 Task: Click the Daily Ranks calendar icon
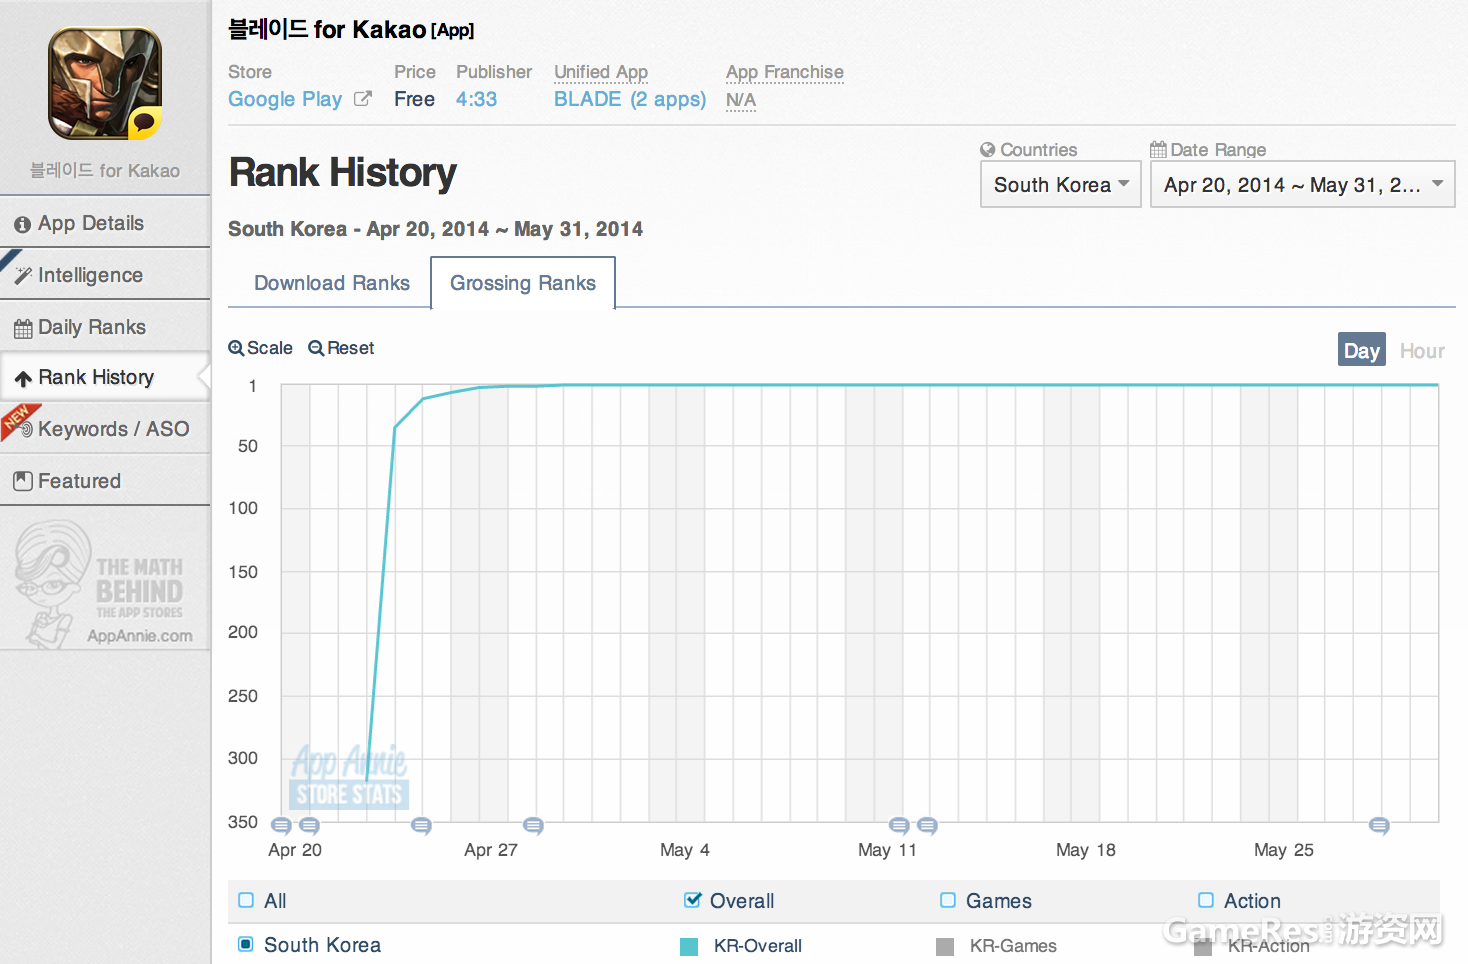click(23, 329)
